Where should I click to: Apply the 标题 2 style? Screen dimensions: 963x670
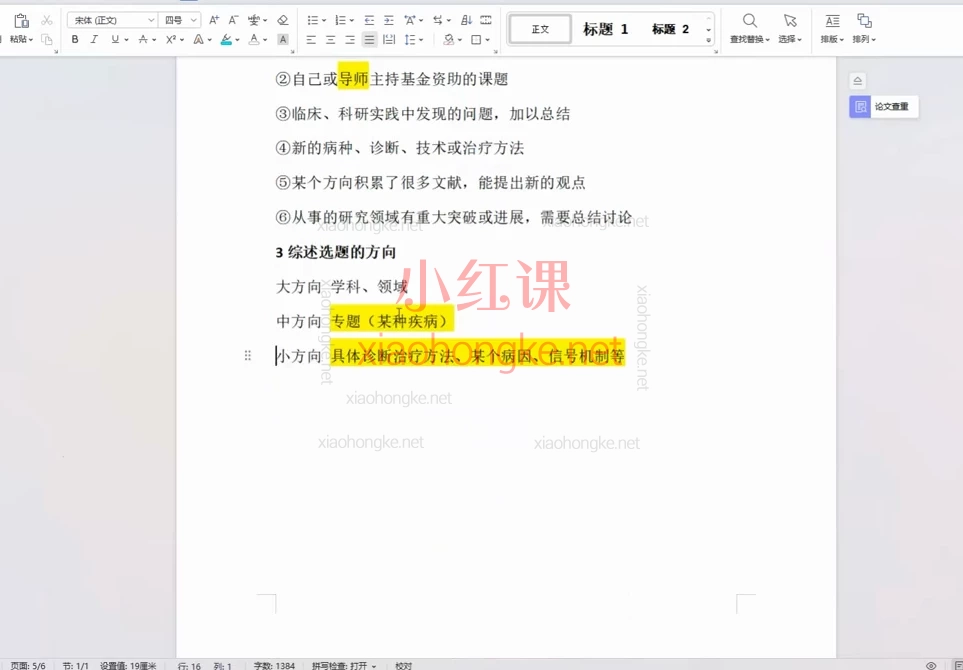pos(670,29)
